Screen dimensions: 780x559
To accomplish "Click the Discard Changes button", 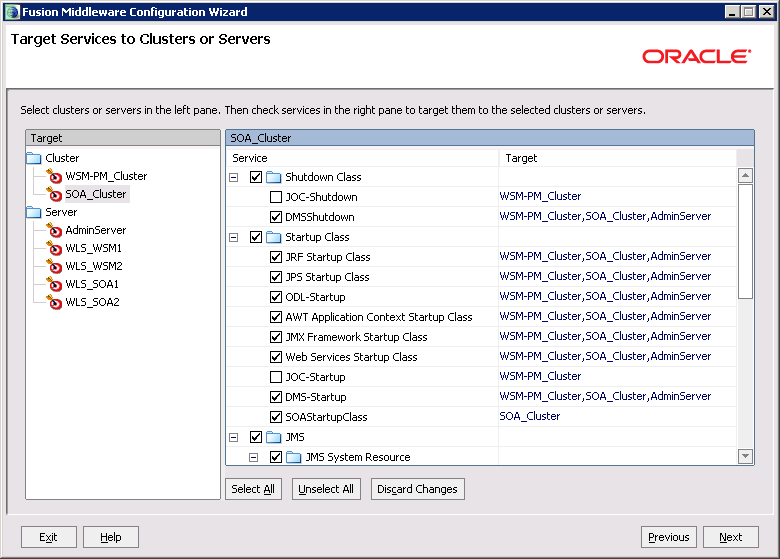I will 417,489.
